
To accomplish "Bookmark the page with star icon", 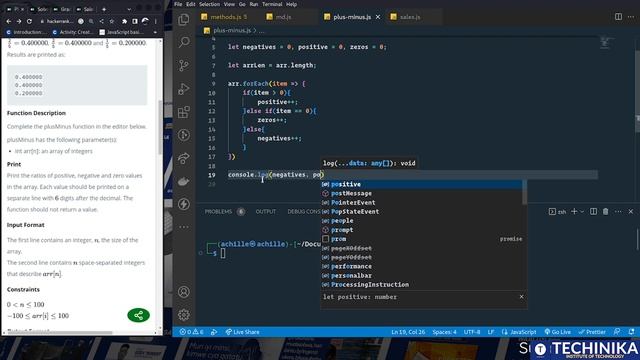I will coord(111,21).
